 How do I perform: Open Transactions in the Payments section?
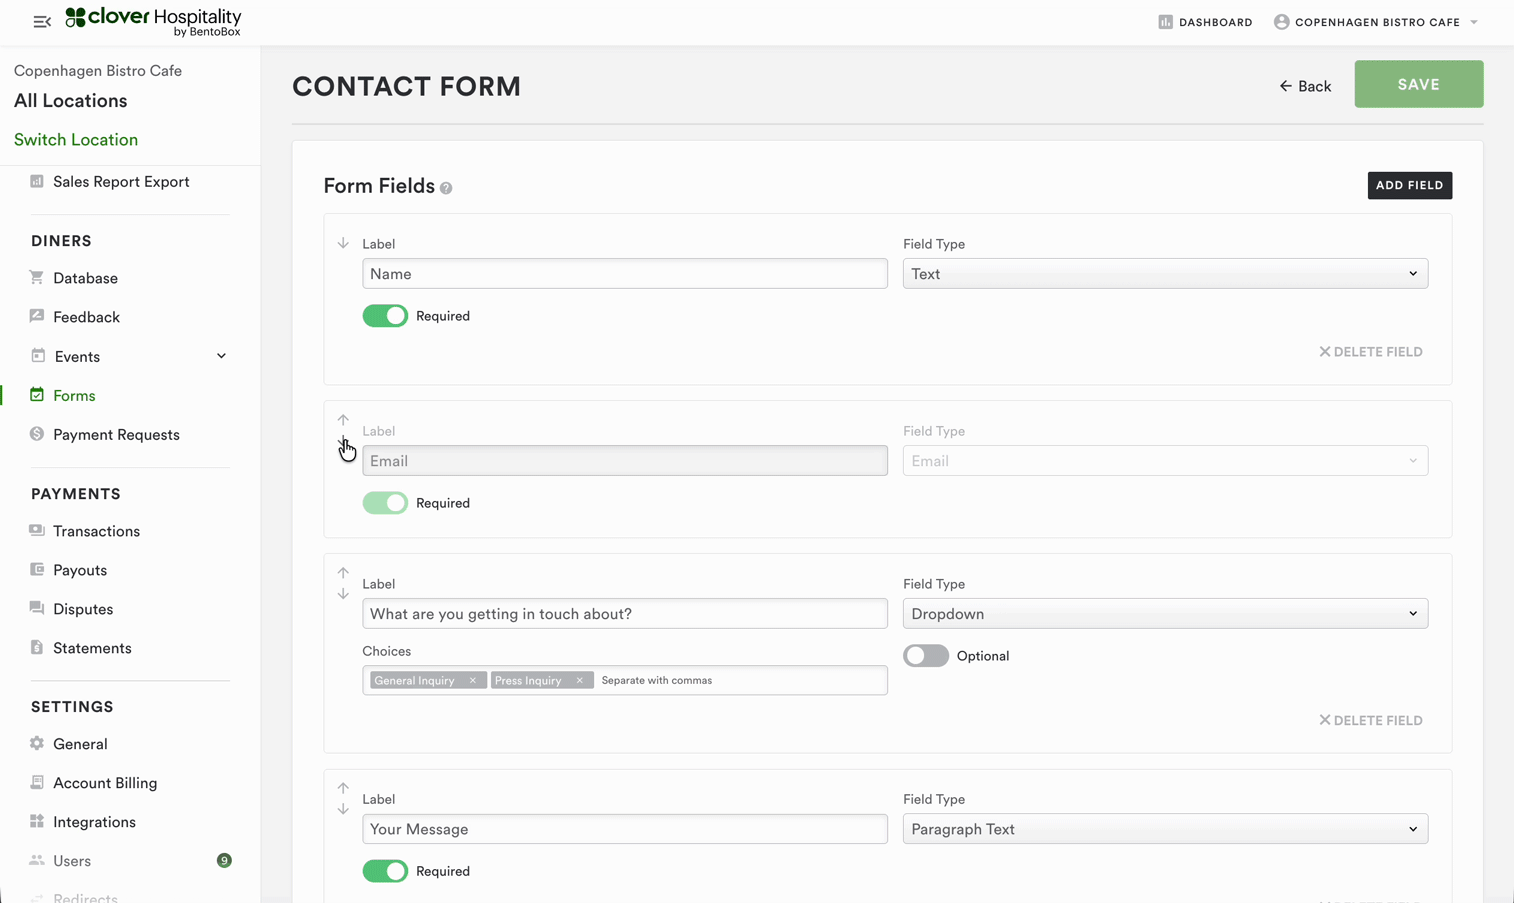click(x=96, y=531)
